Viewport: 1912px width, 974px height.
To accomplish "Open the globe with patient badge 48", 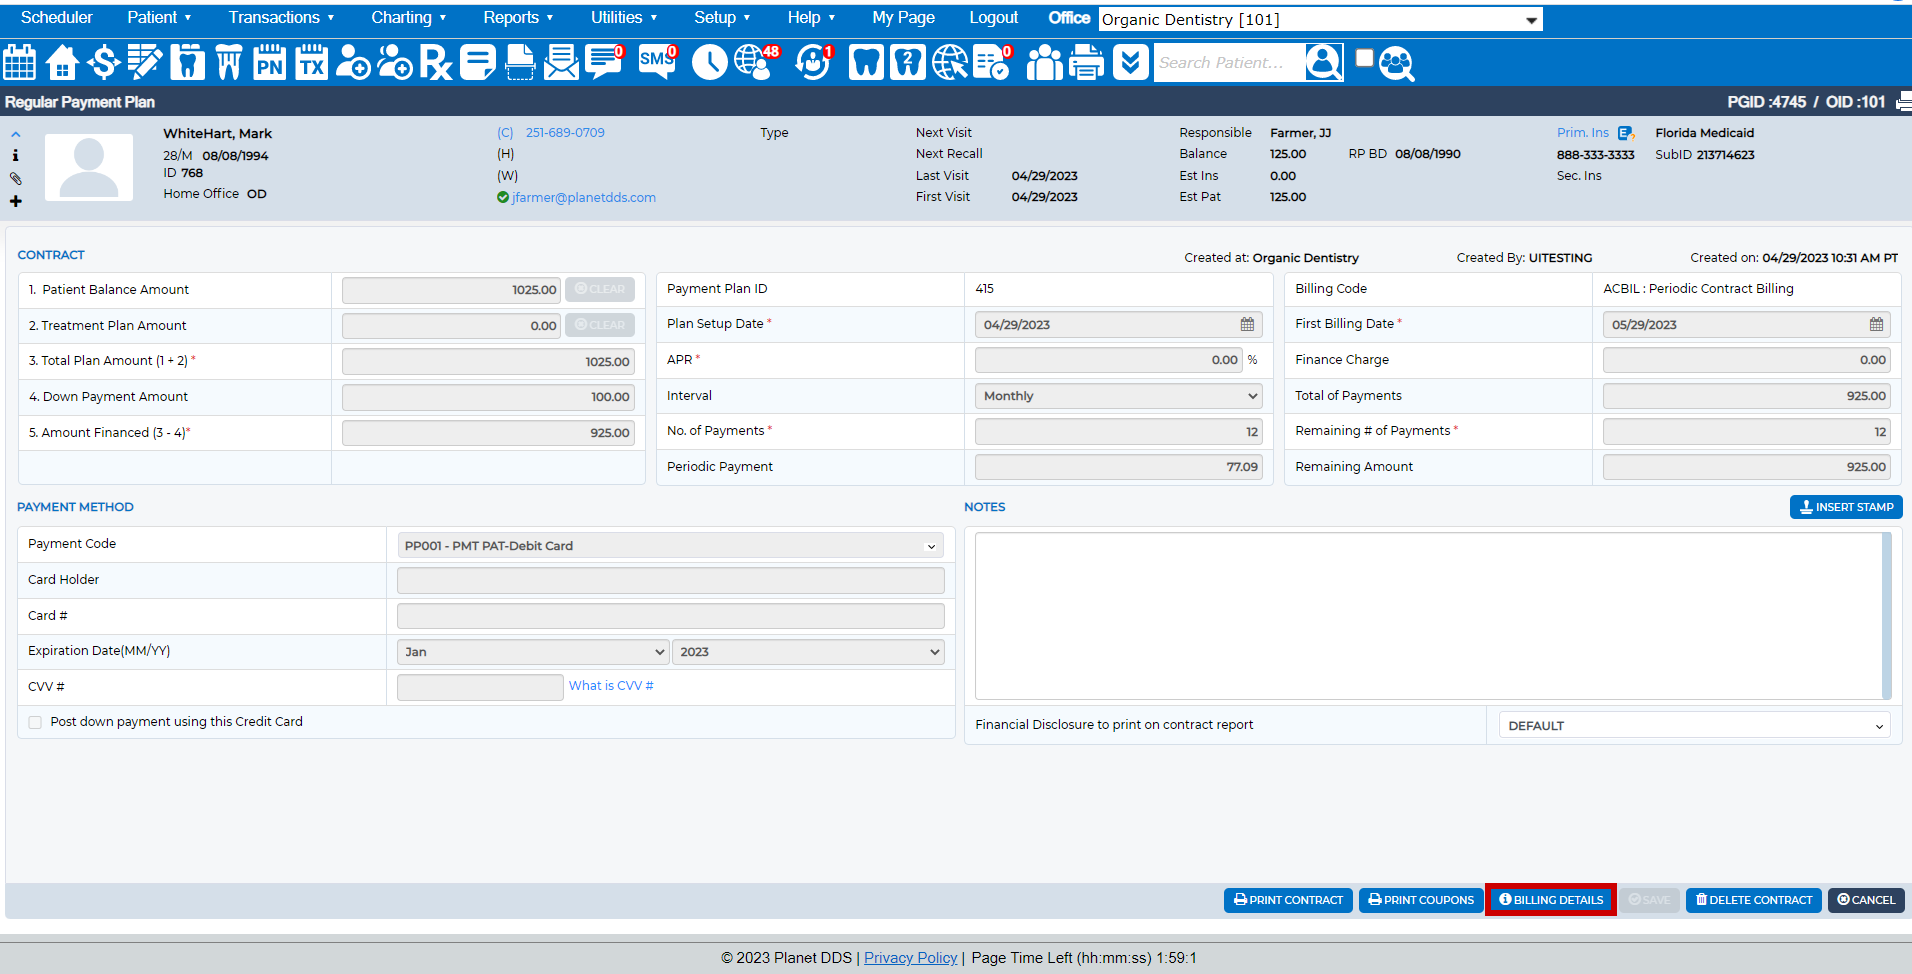I will (756, 62).
